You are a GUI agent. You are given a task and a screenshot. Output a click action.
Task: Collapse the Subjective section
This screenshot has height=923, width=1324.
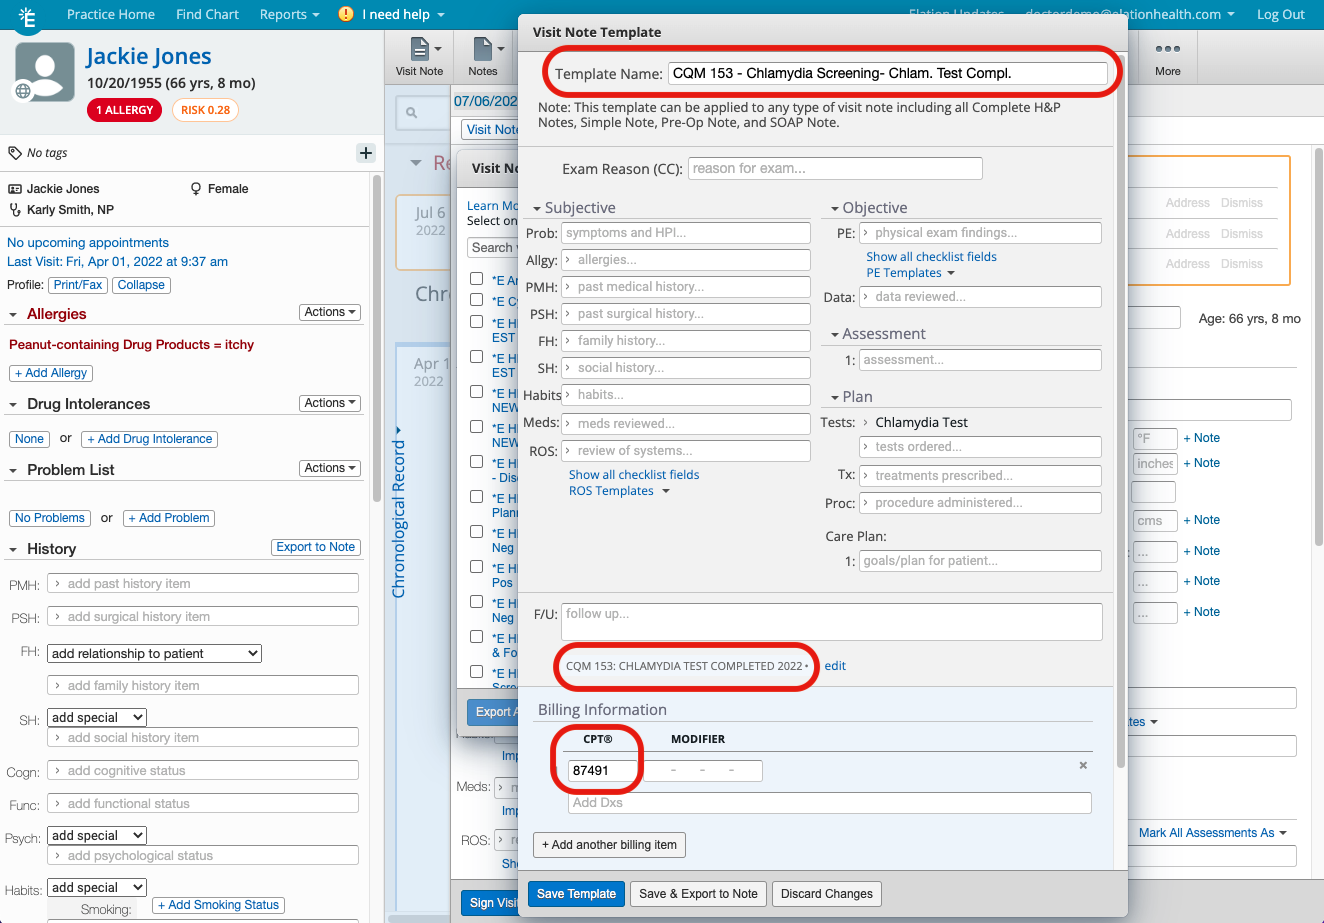(x=535, y=208)
